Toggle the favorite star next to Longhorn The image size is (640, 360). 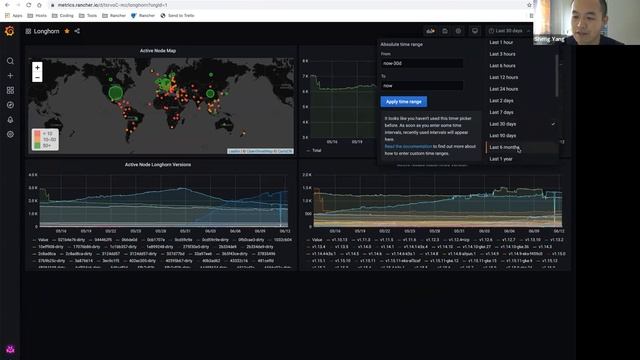tap(67, 31)
